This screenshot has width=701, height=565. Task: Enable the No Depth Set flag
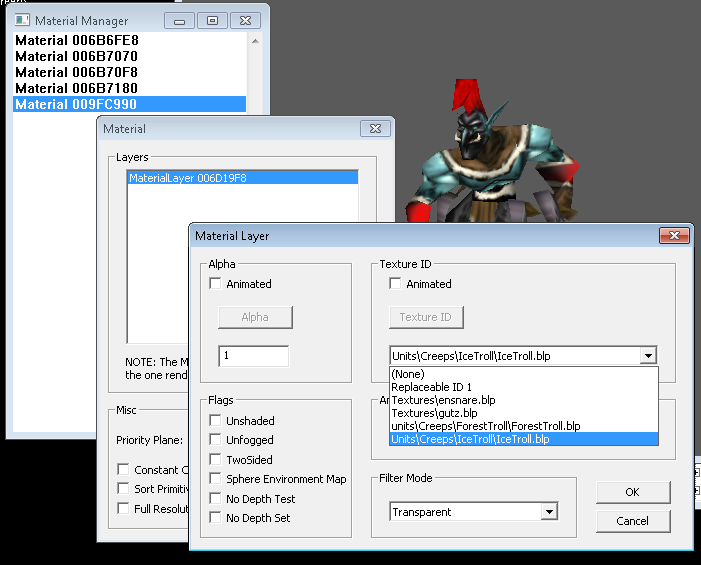point(215,518)
